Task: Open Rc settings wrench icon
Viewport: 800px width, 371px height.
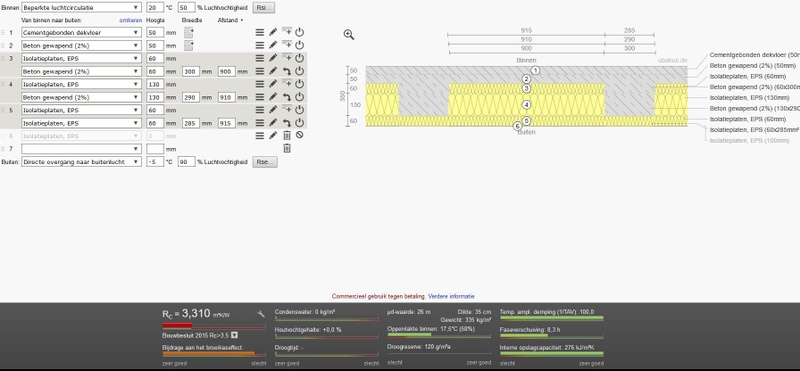Action: coord(261,314)
